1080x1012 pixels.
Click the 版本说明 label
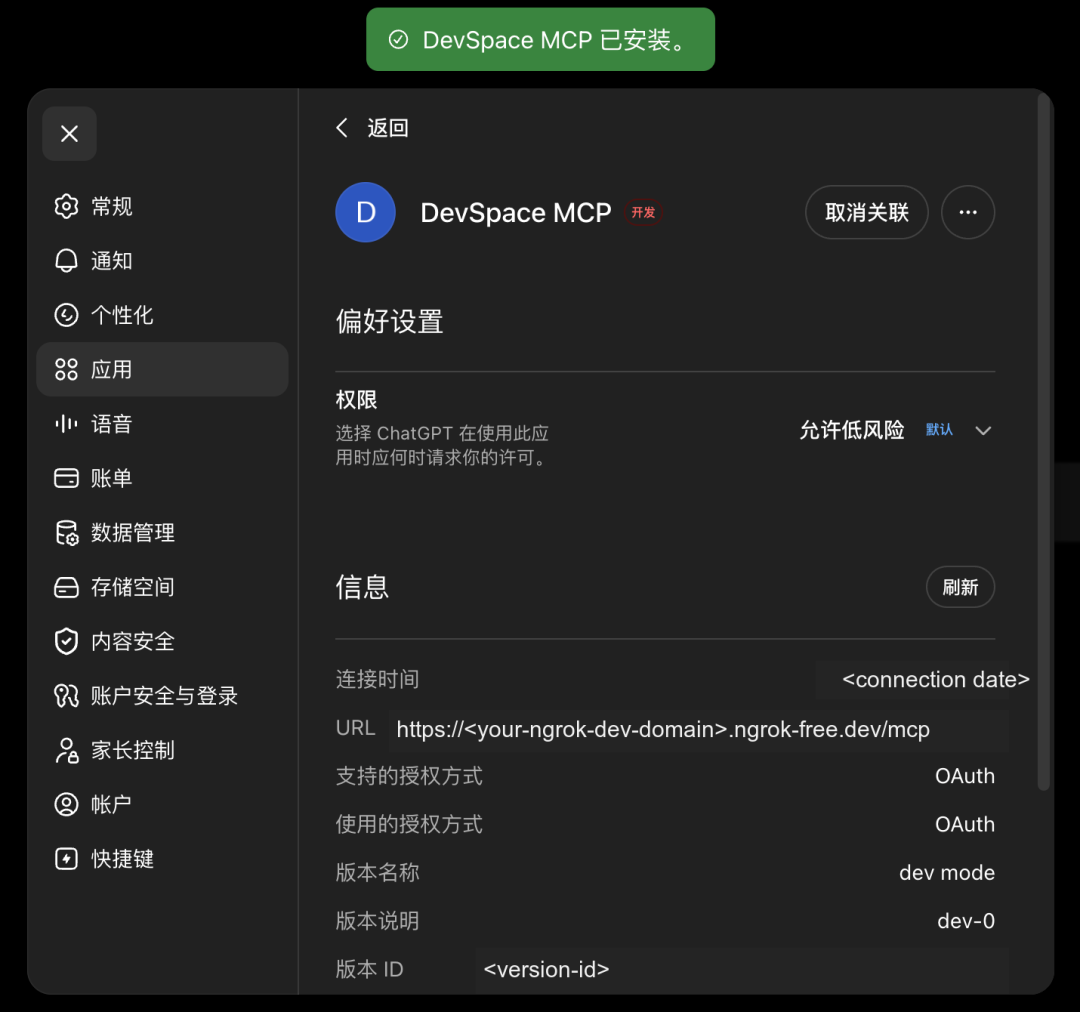point(377,920)
